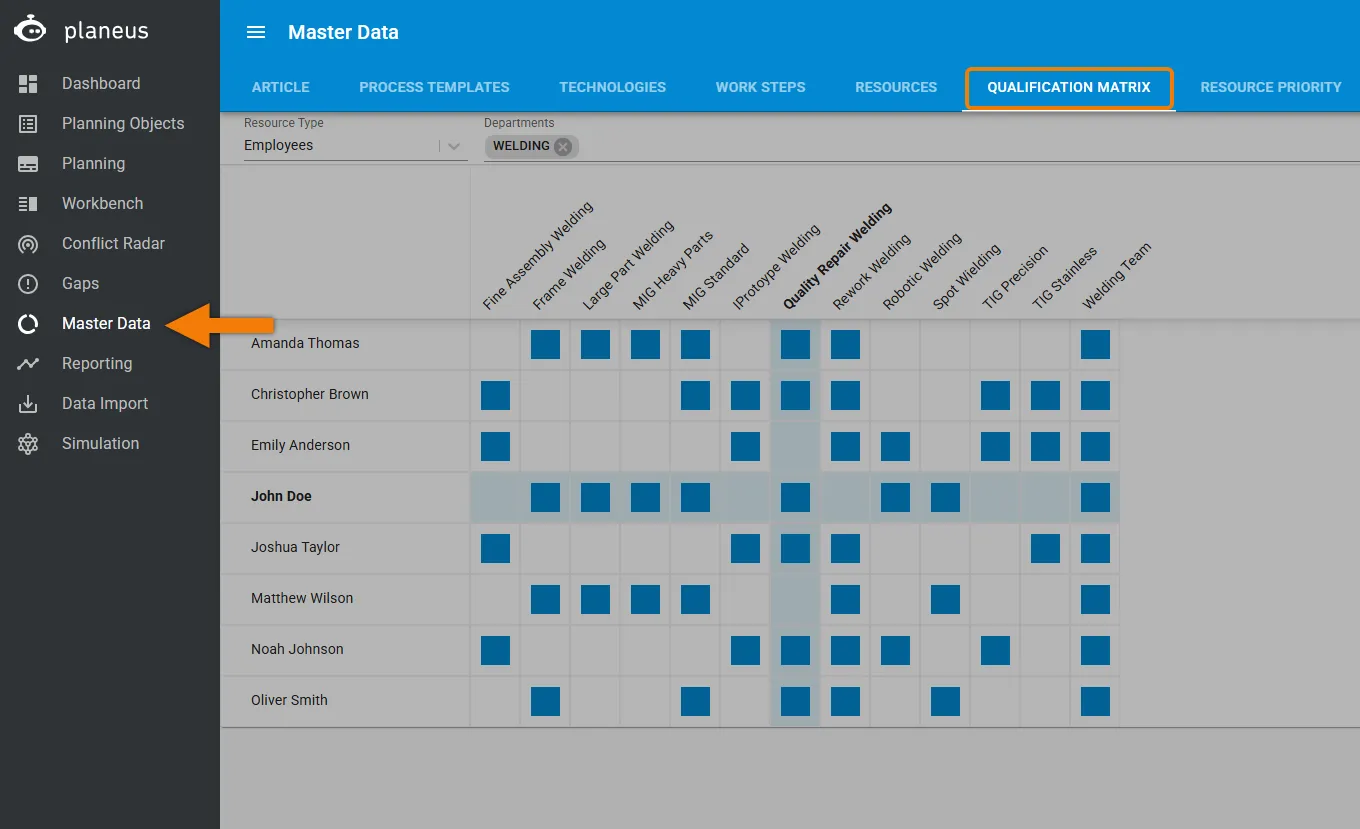Select the Qualification Matrix tab
Image resolution: width=1360 pixels, height=829 pixels.
point(1069,87)
